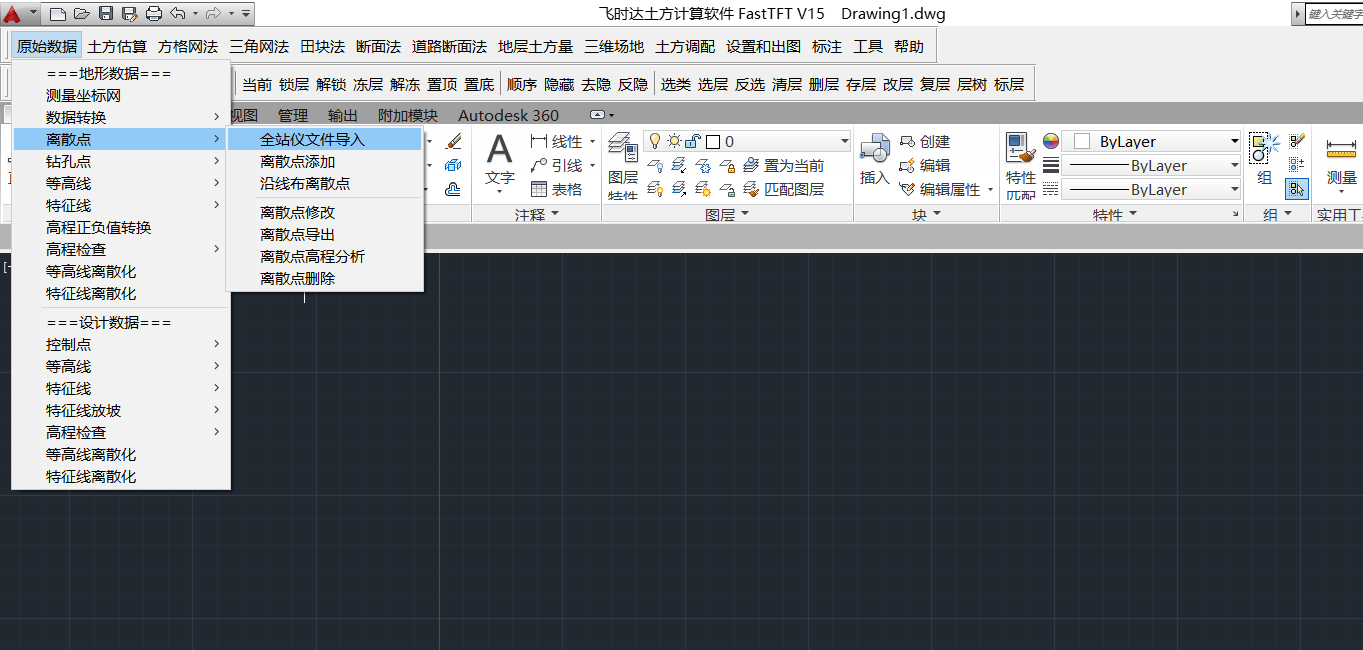Click 编辑属性 edit attributes icon
The width and height of the screenshot is (1363, 650).
point(940,189)
